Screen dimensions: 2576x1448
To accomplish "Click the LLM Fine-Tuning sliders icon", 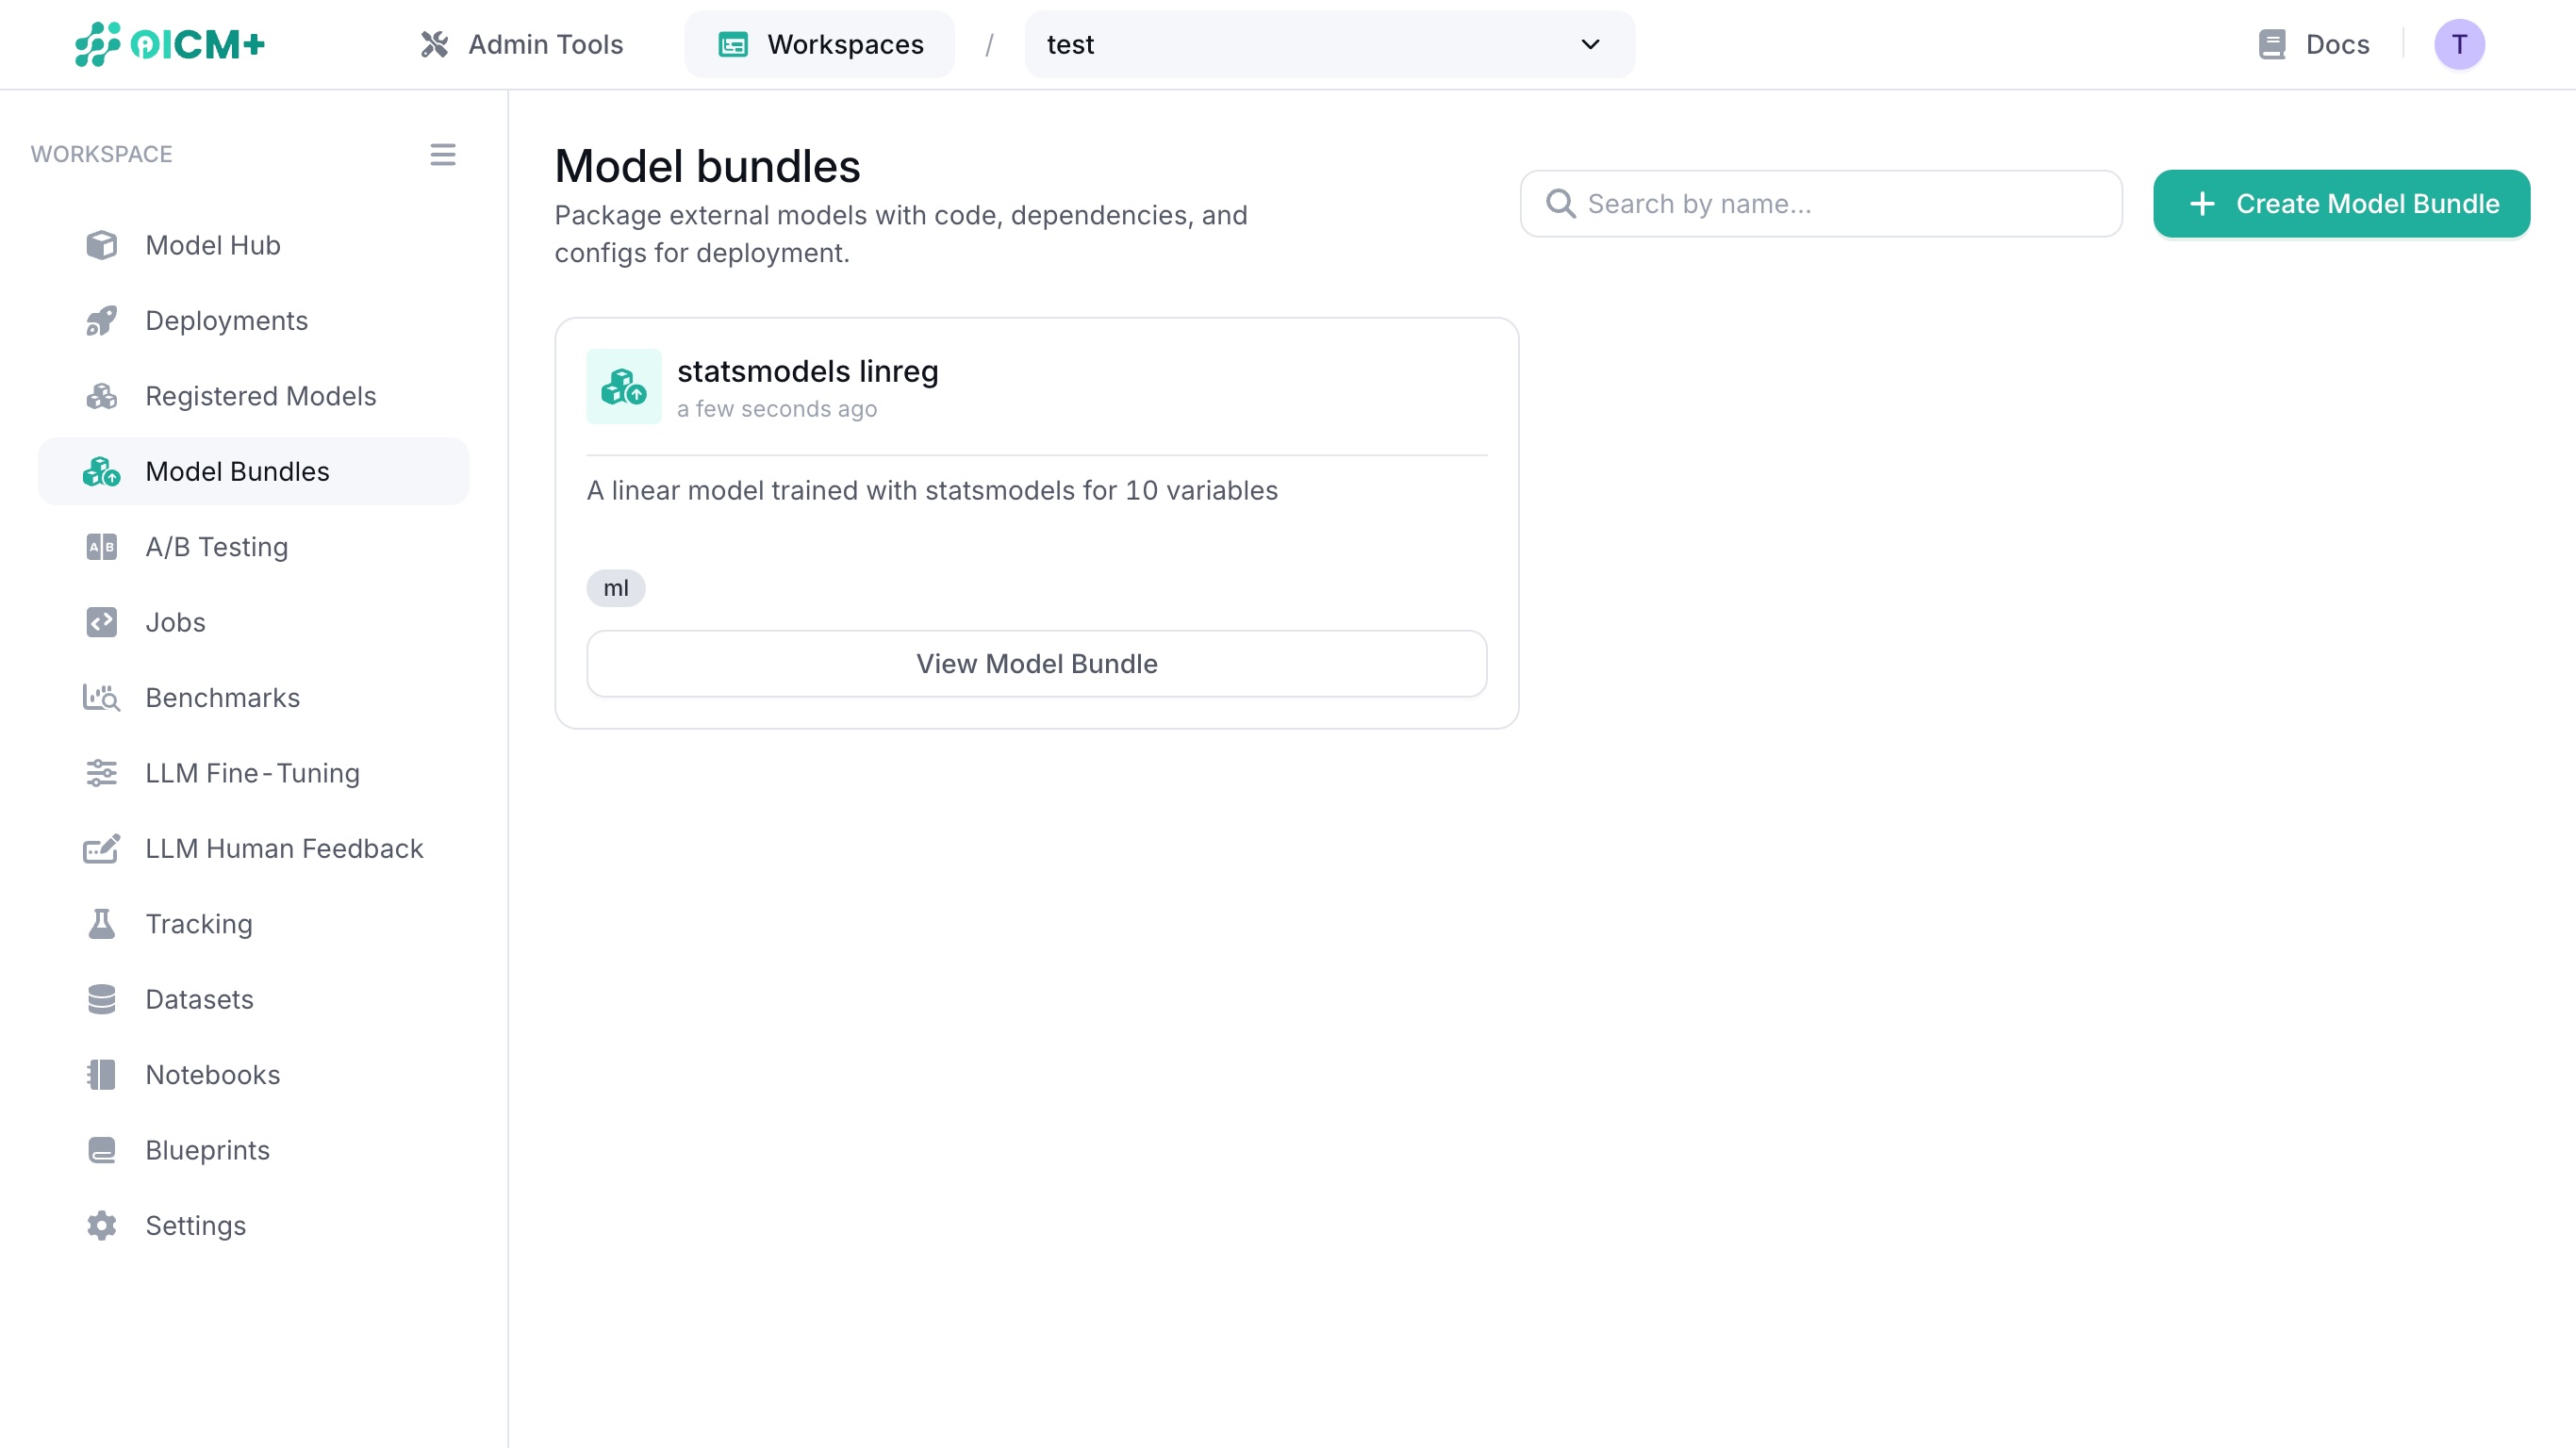I will (101, 773).
